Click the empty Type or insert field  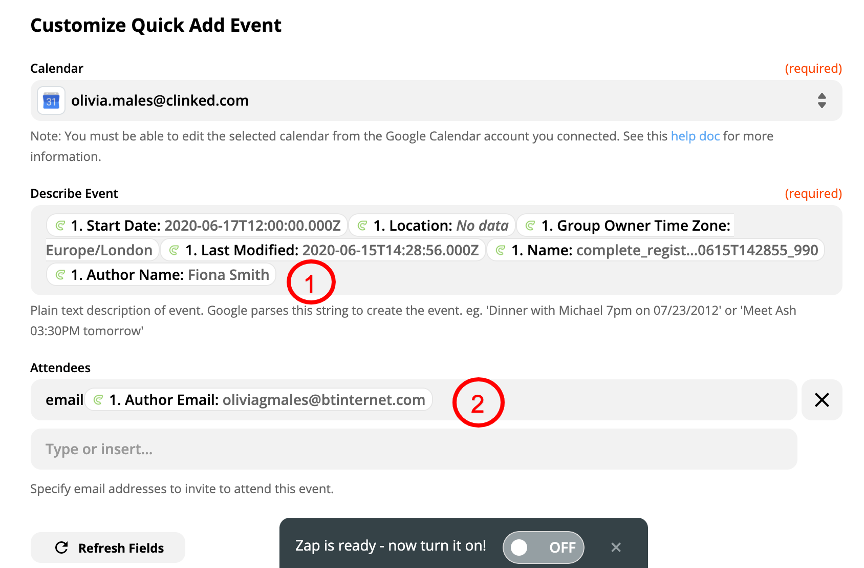click(x=414, y=449)
